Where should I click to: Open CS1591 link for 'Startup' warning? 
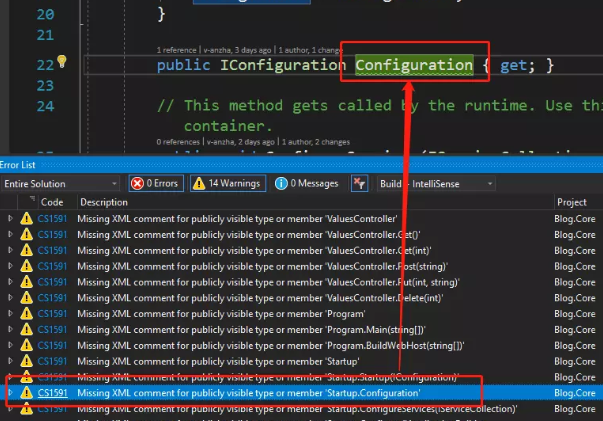pyautogui.click(x=52, y=361)
